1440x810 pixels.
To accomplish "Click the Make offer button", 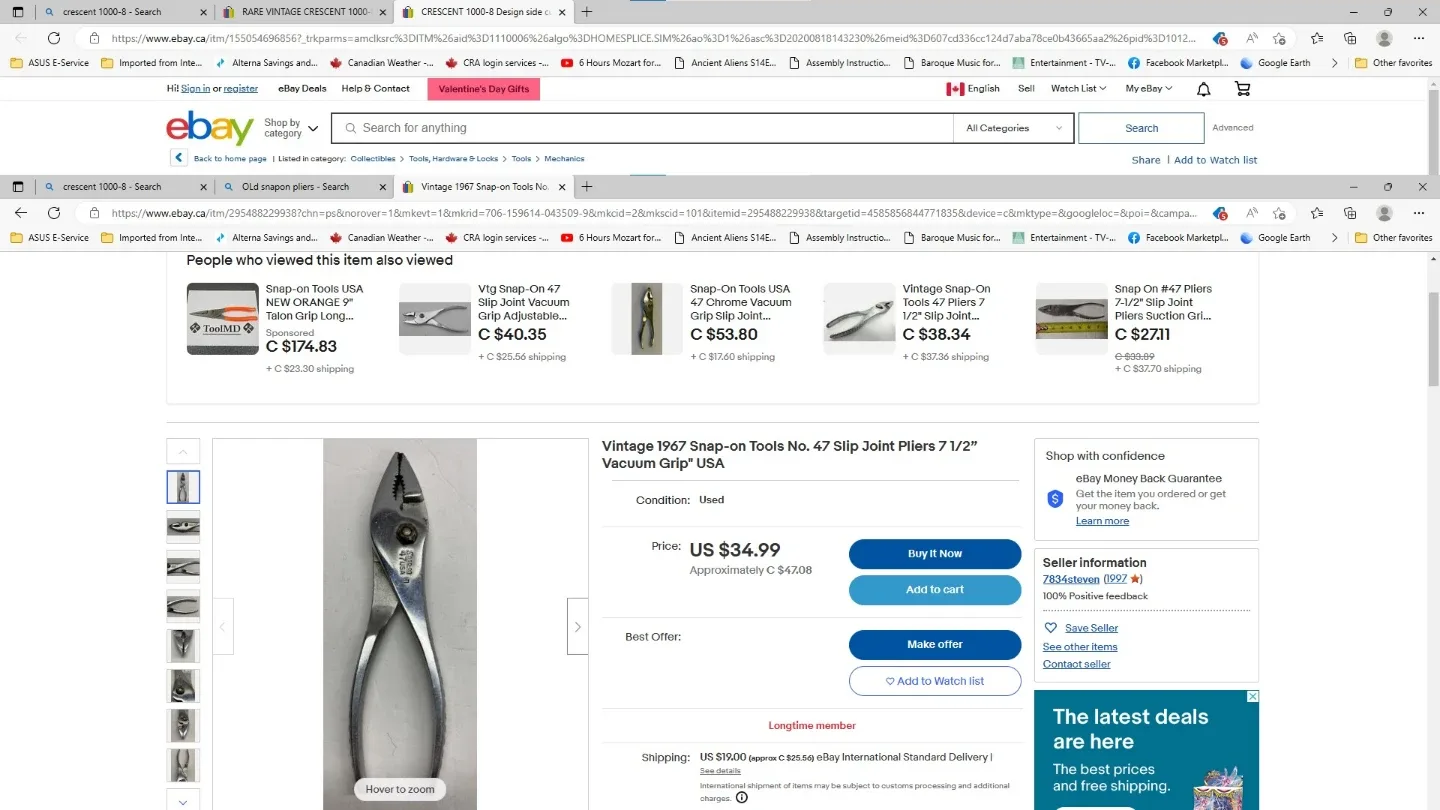I will tap(935, 644).
